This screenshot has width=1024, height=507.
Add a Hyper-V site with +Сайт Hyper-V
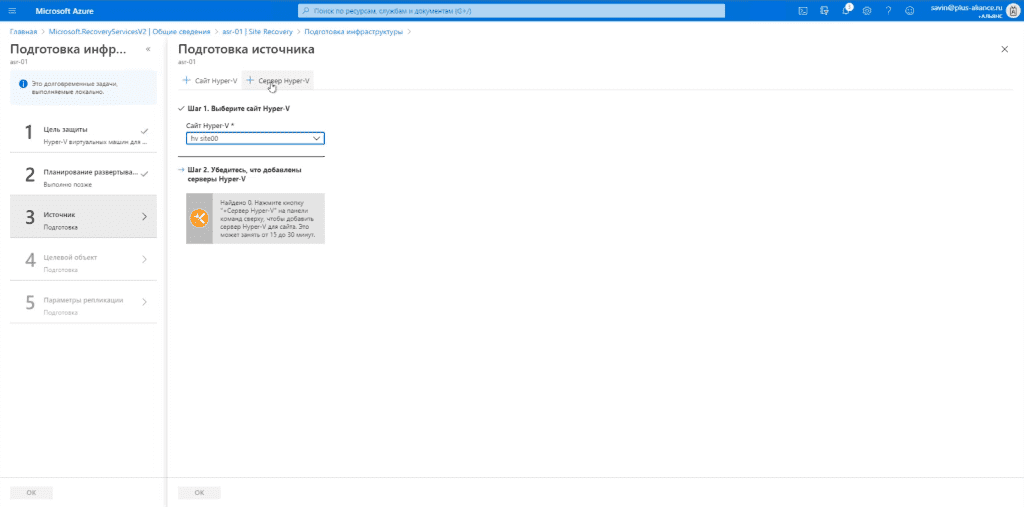click(210, 80)
